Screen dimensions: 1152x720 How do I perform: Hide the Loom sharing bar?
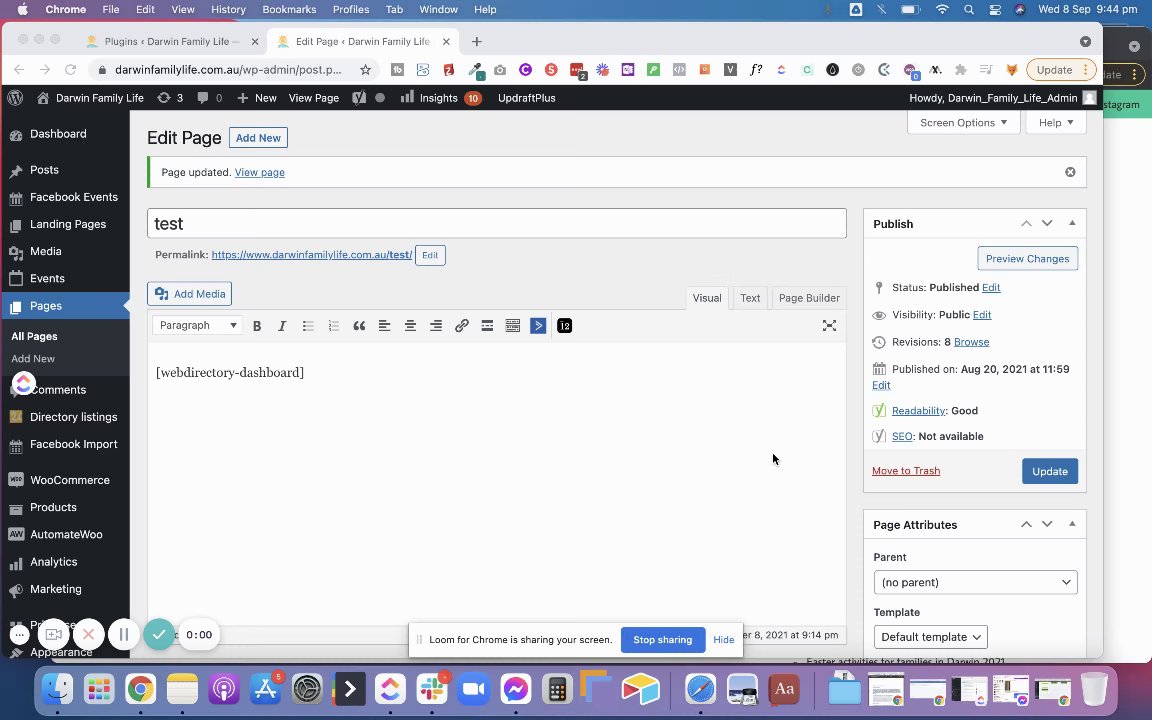(x=724, y=640)
